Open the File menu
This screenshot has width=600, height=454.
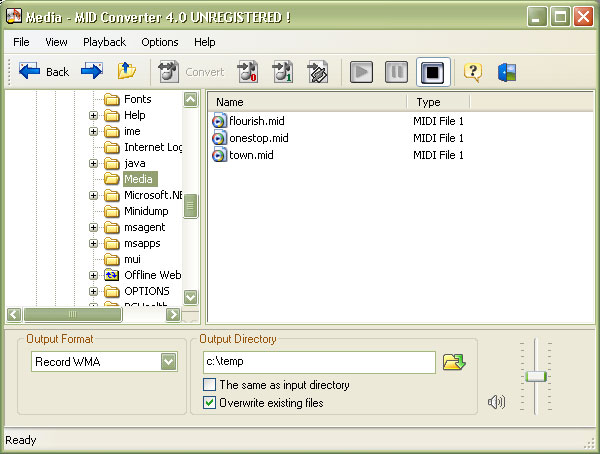(21, 42)
